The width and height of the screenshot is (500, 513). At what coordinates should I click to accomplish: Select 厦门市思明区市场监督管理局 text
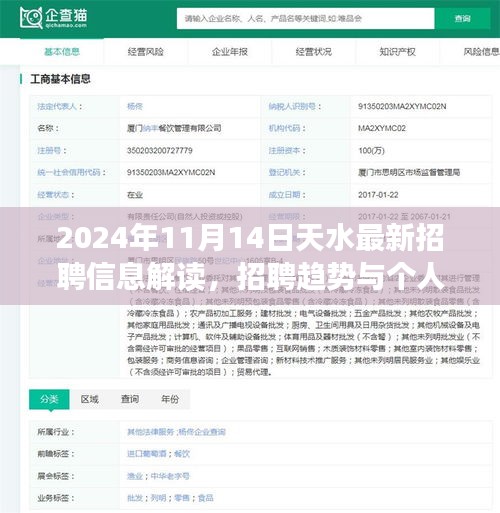click(x=409, y=172)
